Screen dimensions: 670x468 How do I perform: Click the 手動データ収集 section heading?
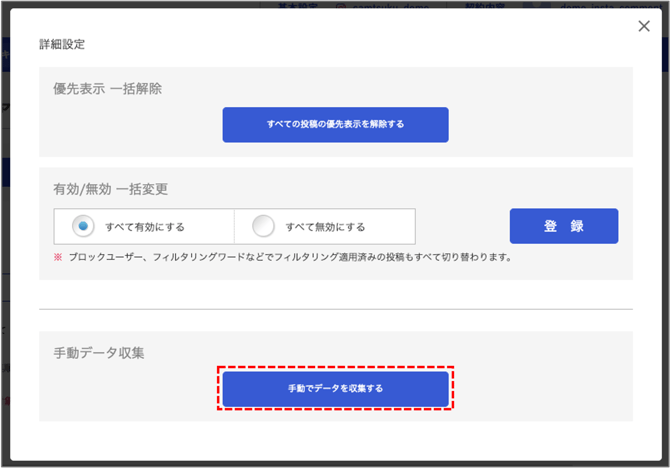click(x=100, y=353)
